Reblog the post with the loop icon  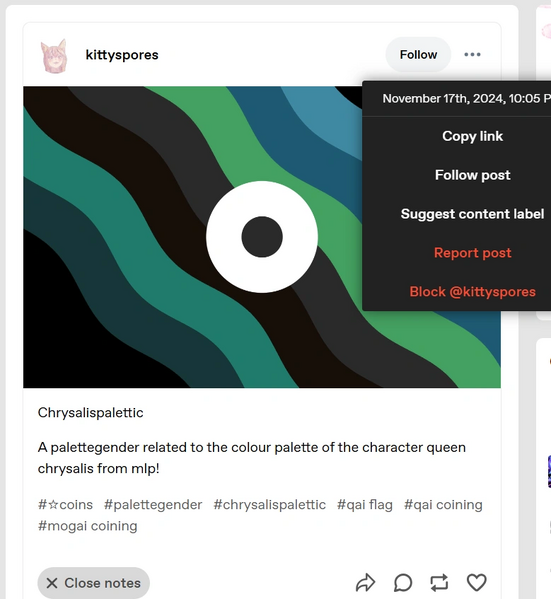439,583
